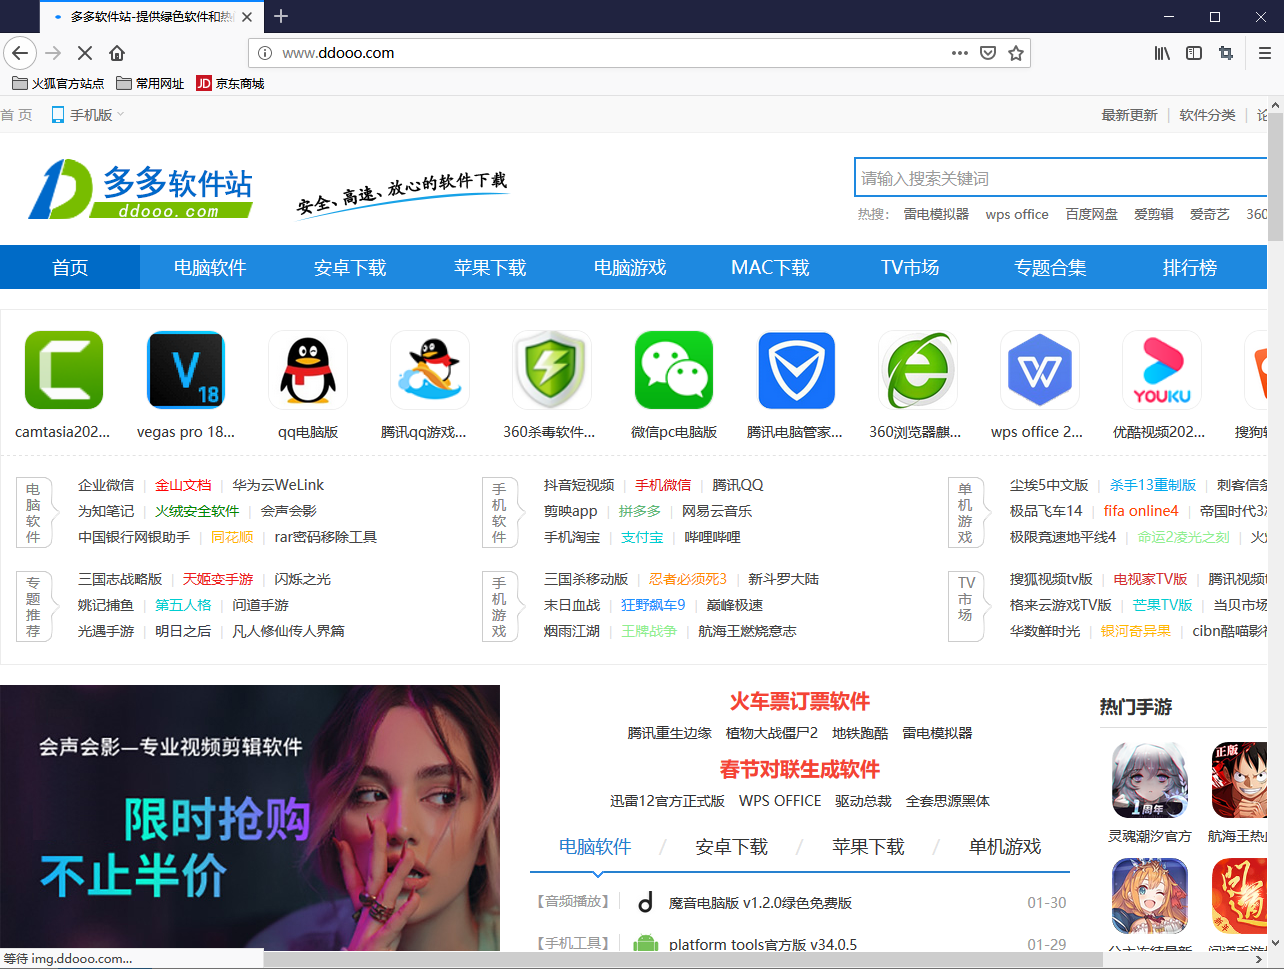Click the 多多软件站 site logo

(140, 189)
